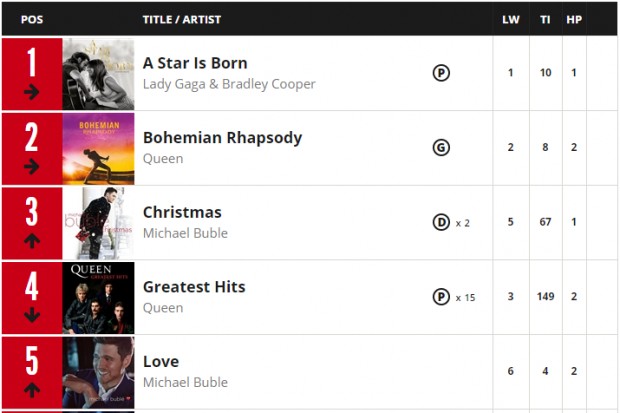Click the LW column header

click(x=510, y=19)
